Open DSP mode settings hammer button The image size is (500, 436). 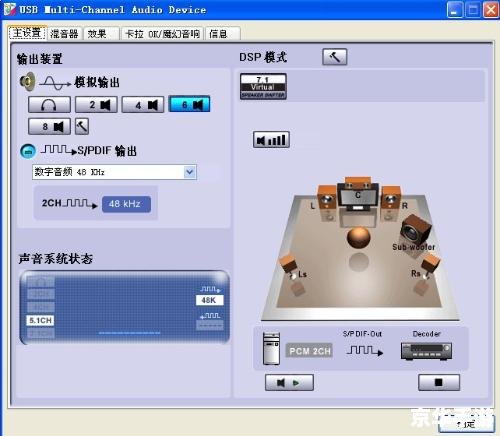(x=335, y=57)
